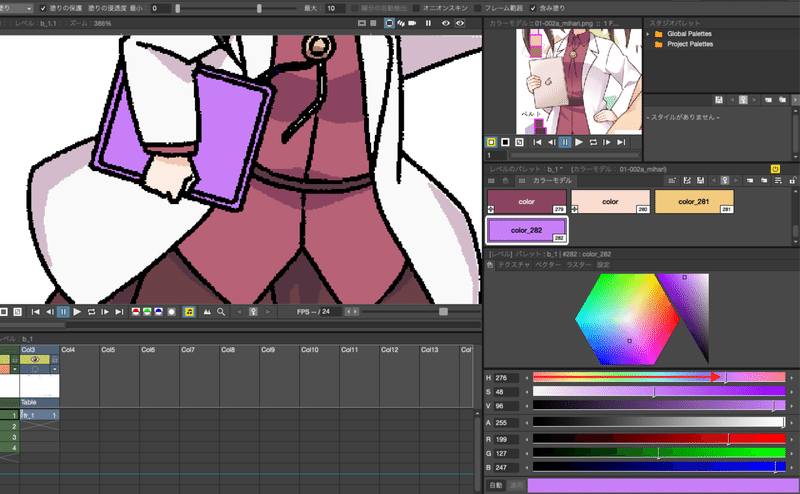Select yellow-highlighted background icon in color model viewer
This screenshot has height=494, width=800.
(491, 142)
